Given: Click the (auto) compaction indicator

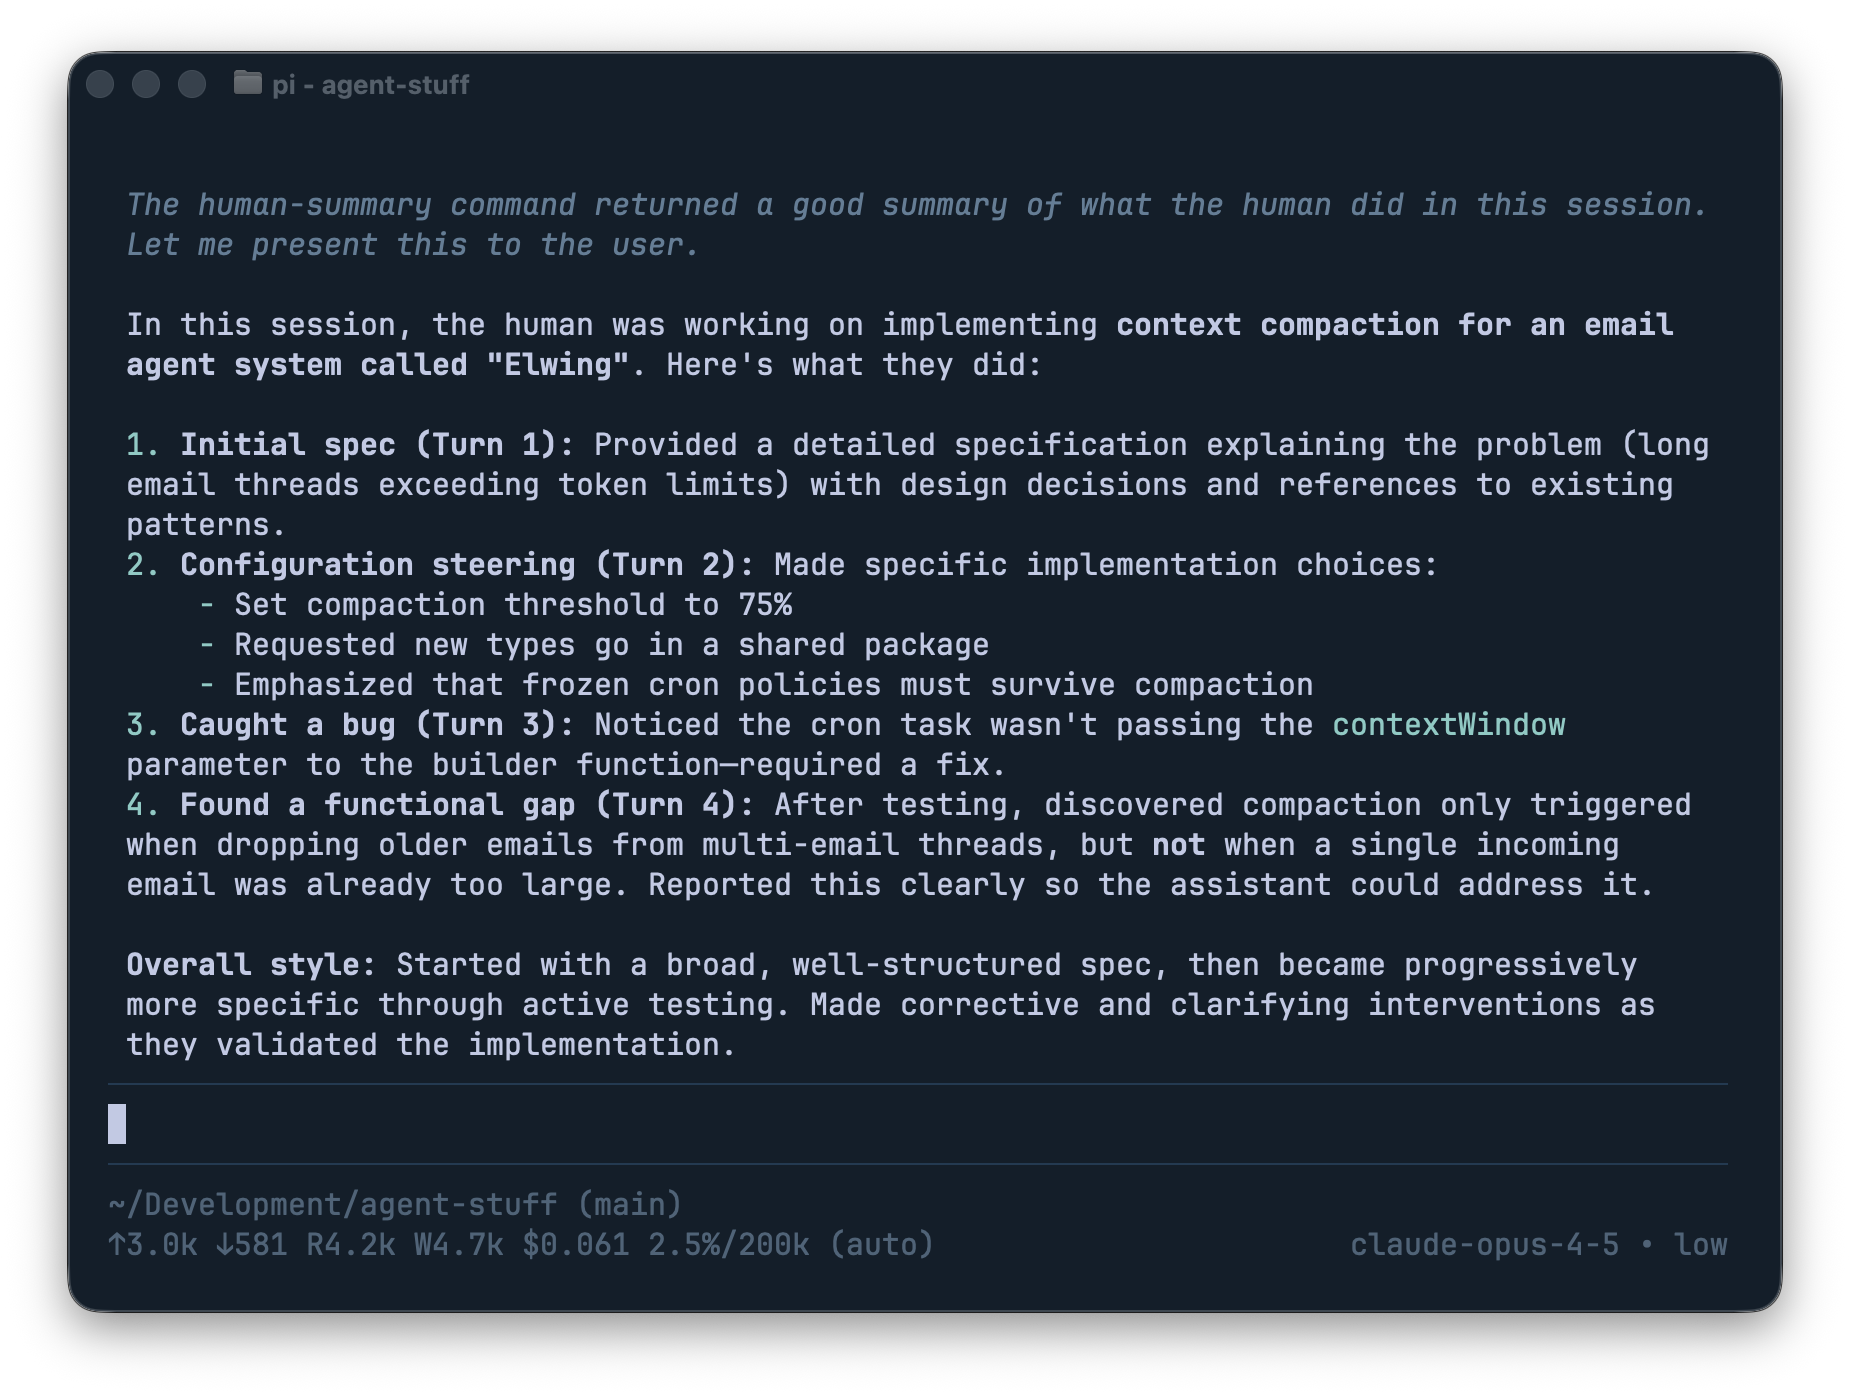Looking at the screenshot, I should [882, 1245].
